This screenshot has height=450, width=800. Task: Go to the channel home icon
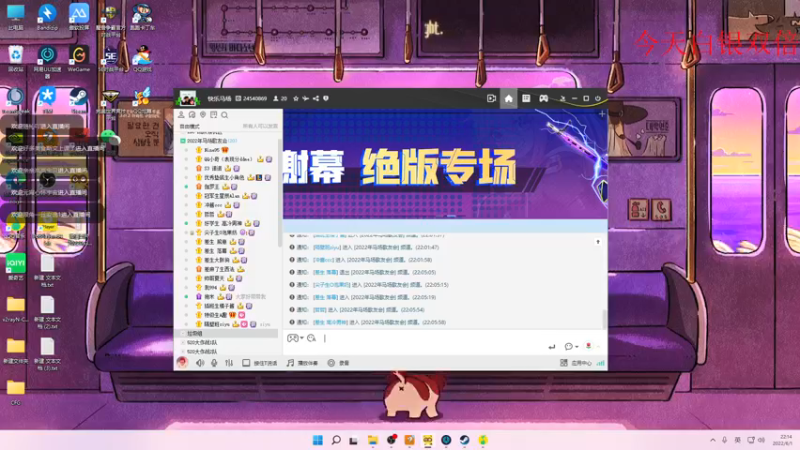pos(509,98)
